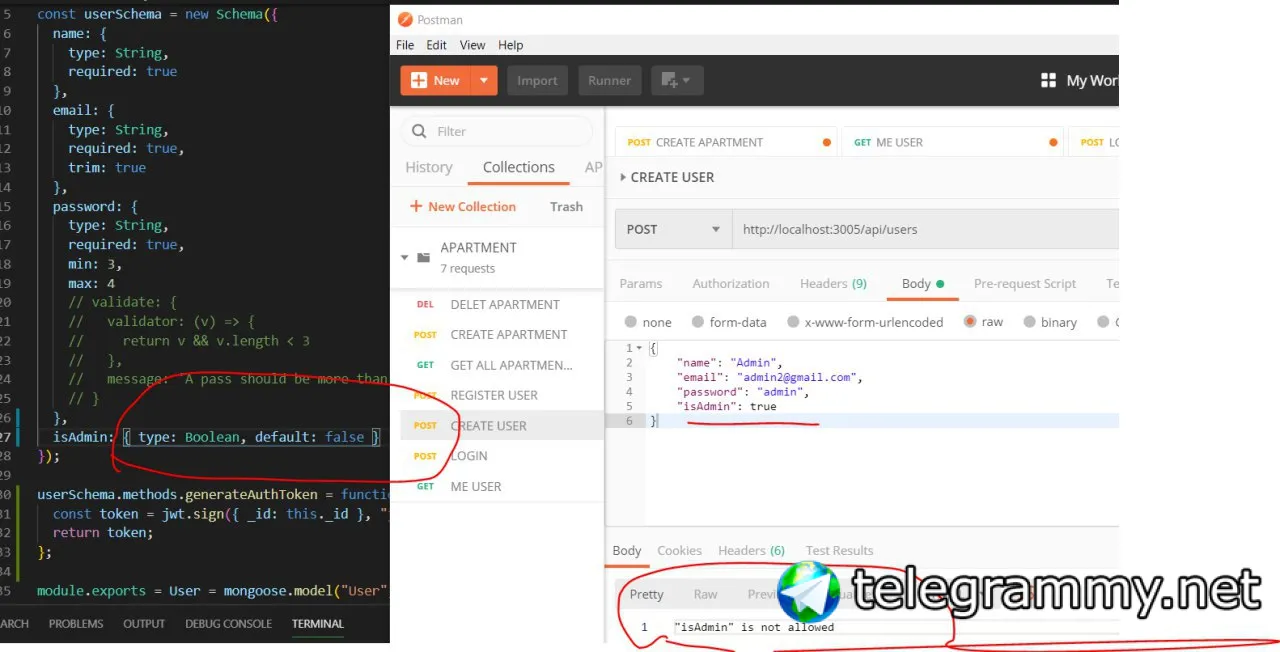This screenshot has height=652, width=1280.
Task: Open the PROBLEMS panel tab in VS Code
Action: 76,624
